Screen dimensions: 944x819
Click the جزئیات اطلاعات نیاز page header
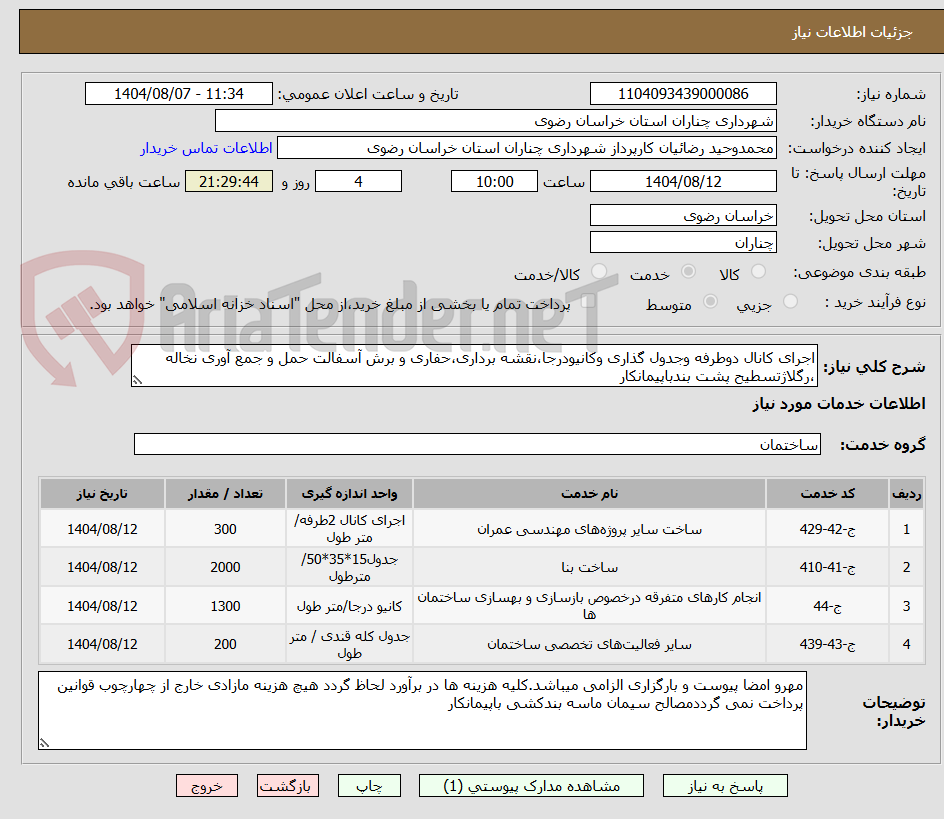(x=852, y=32)
